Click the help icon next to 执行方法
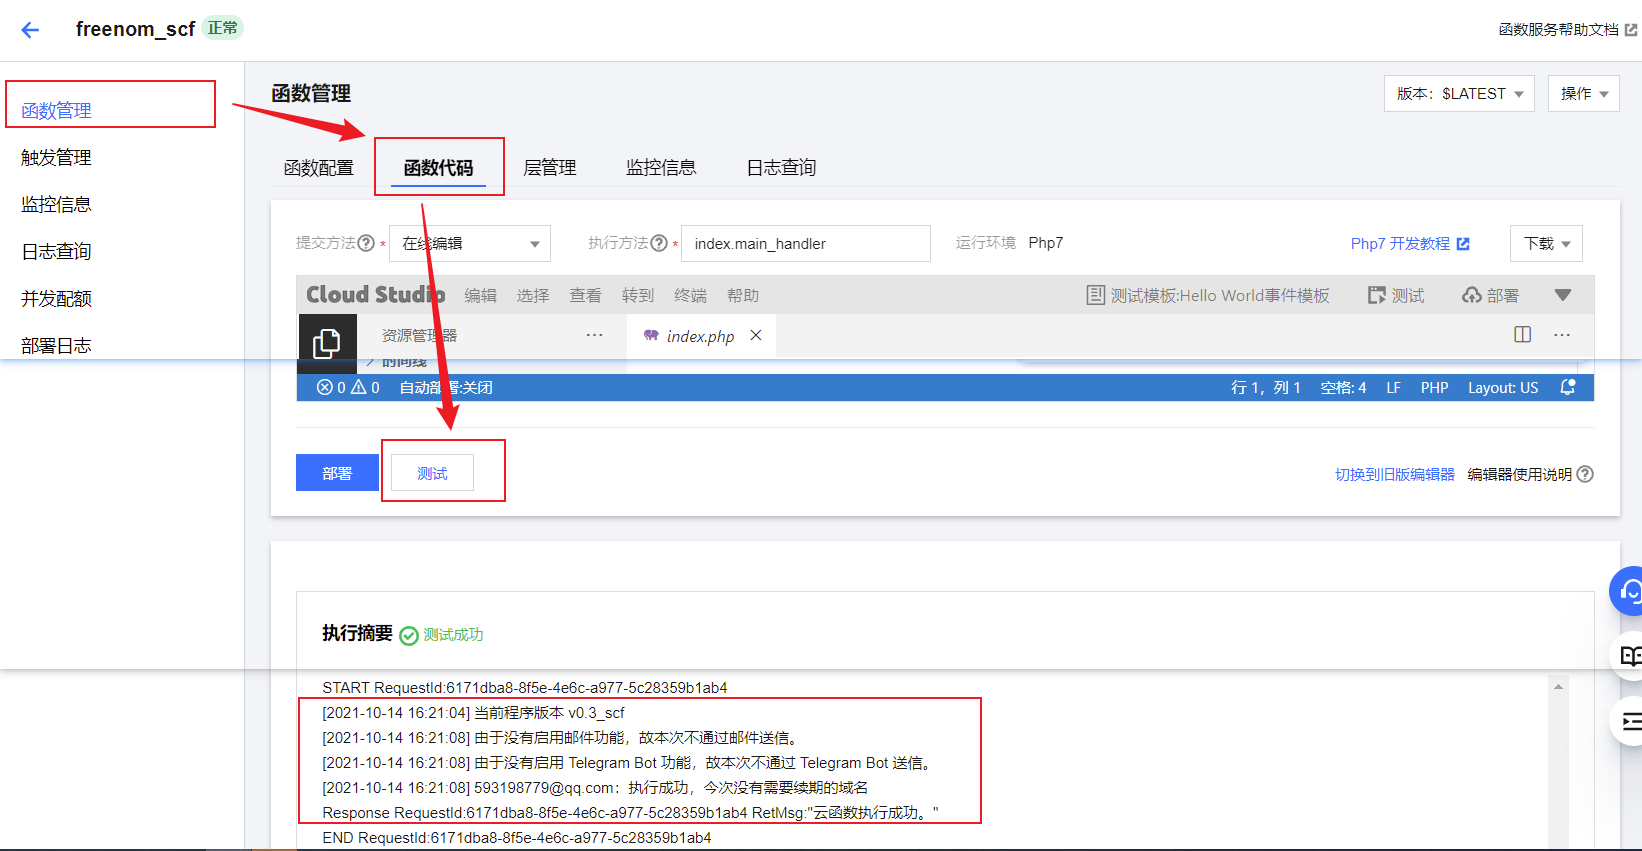Screen dimensions: 1642x851 658,243
